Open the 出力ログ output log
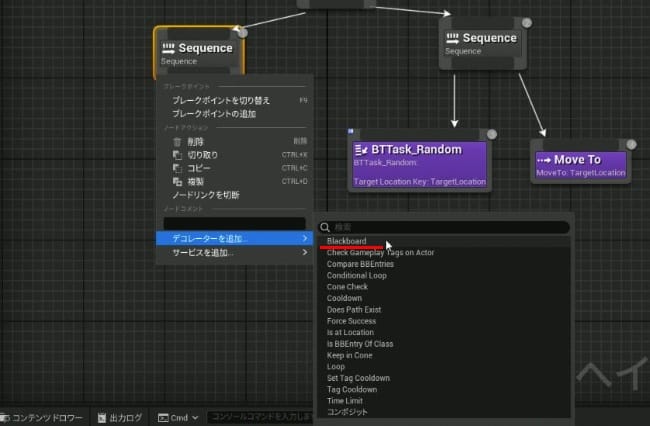This screenshot has width=650, height=426. tap(120, 418)
